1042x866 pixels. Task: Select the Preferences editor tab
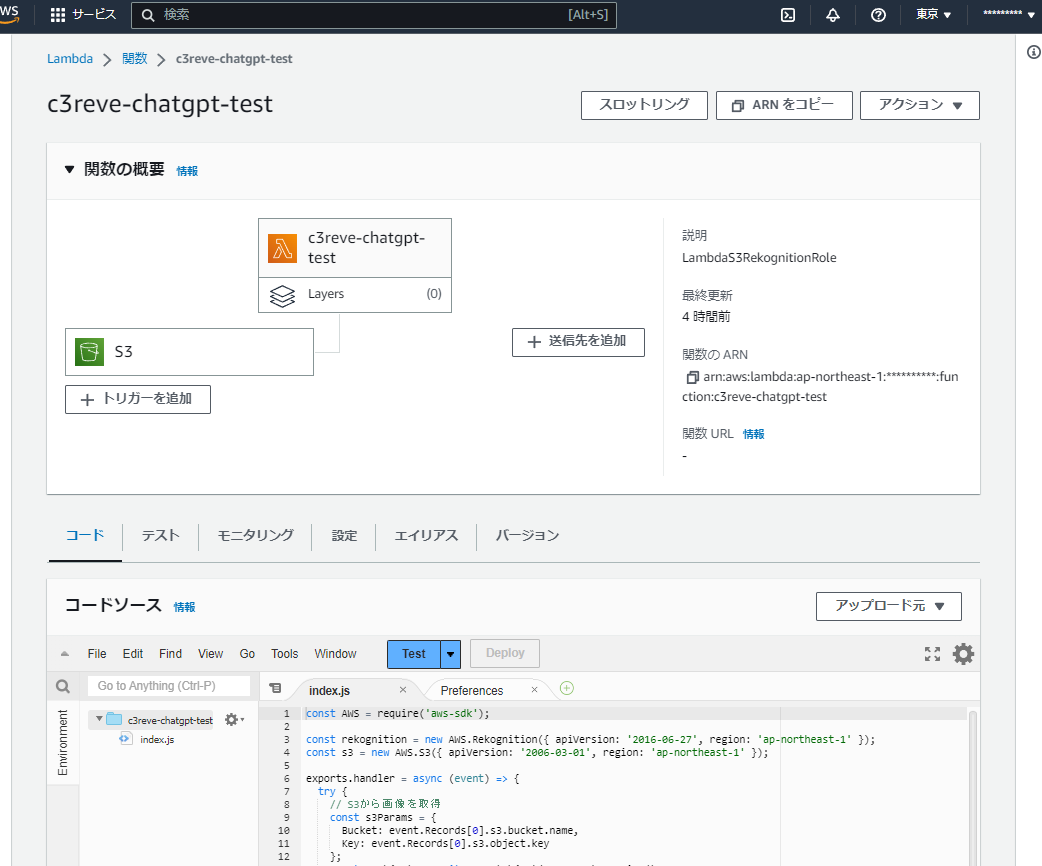tap(472, 691)
